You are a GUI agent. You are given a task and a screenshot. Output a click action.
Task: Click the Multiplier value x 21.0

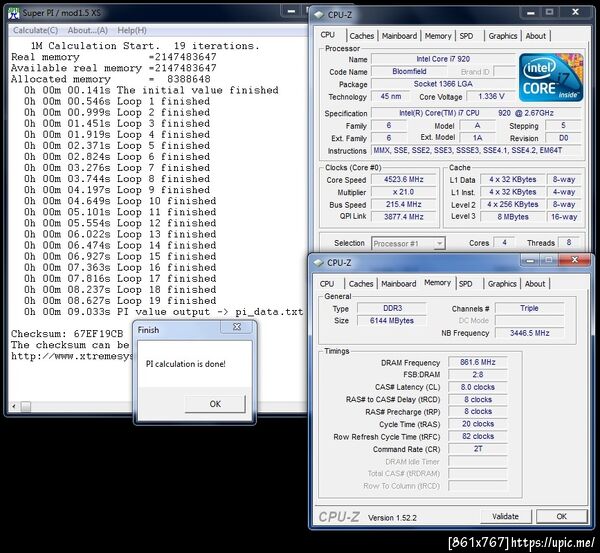click(x=404, y=192)
